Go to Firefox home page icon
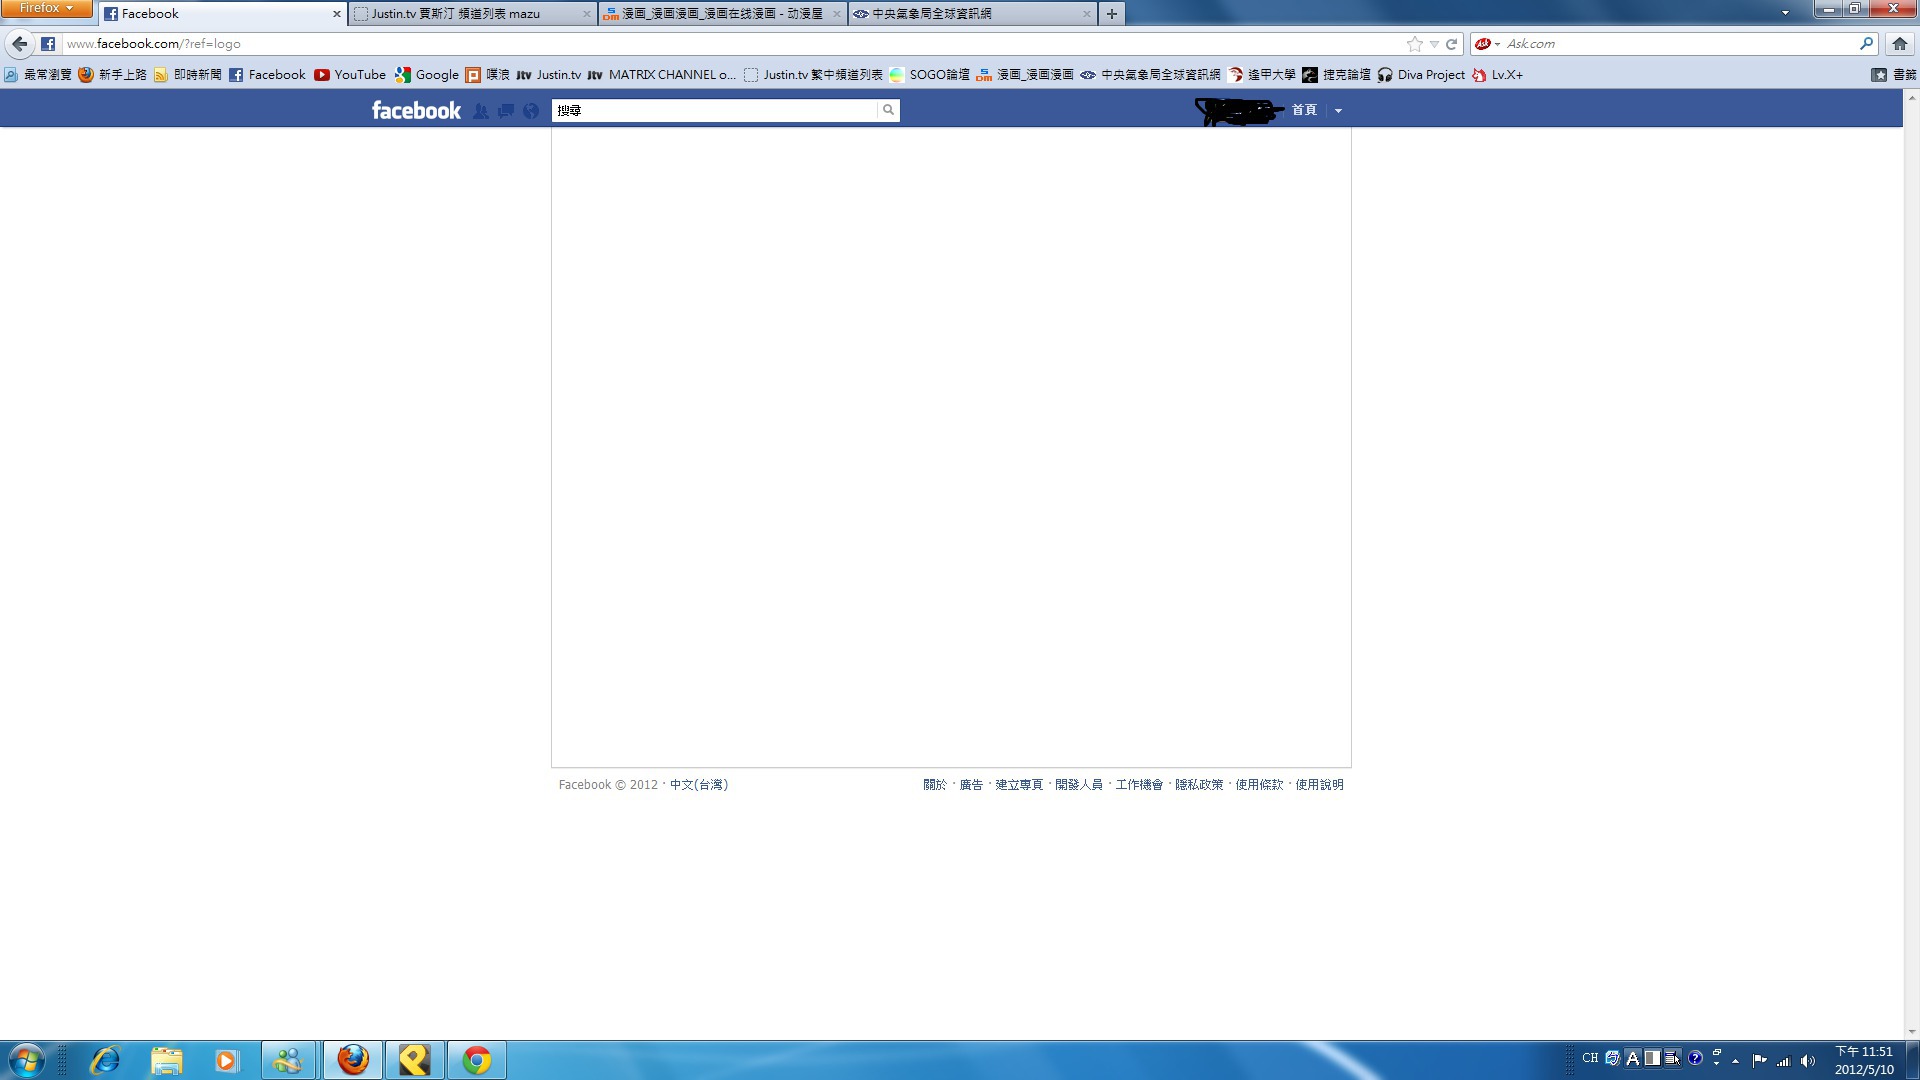The image size is (1920, 1080). (1900, 44)
